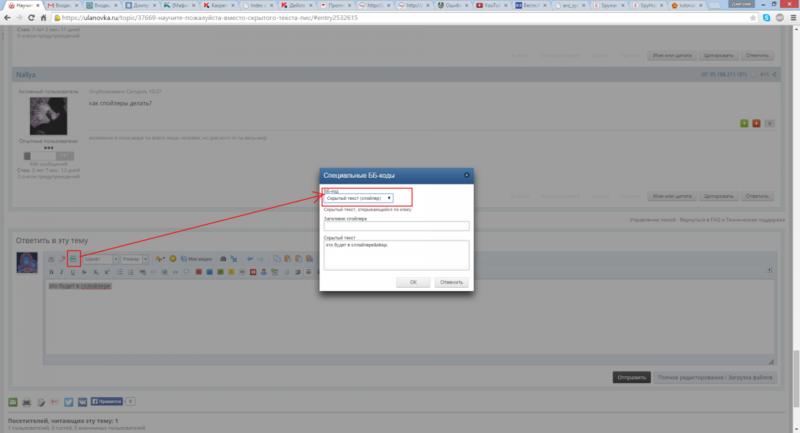Insert bulleted list in reply editor
800x433 pixels.
click(x=119, y=272)
